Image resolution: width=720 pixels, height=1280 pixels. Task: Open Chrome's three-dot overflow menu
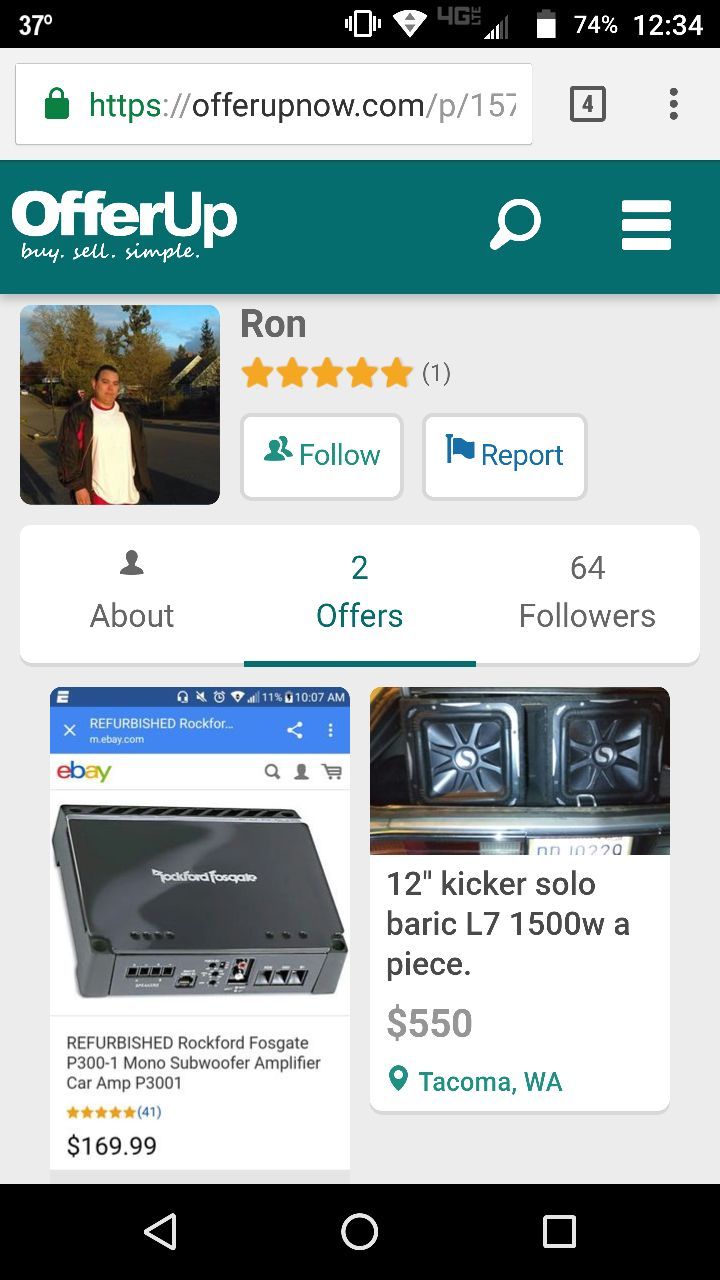(673, 104)
